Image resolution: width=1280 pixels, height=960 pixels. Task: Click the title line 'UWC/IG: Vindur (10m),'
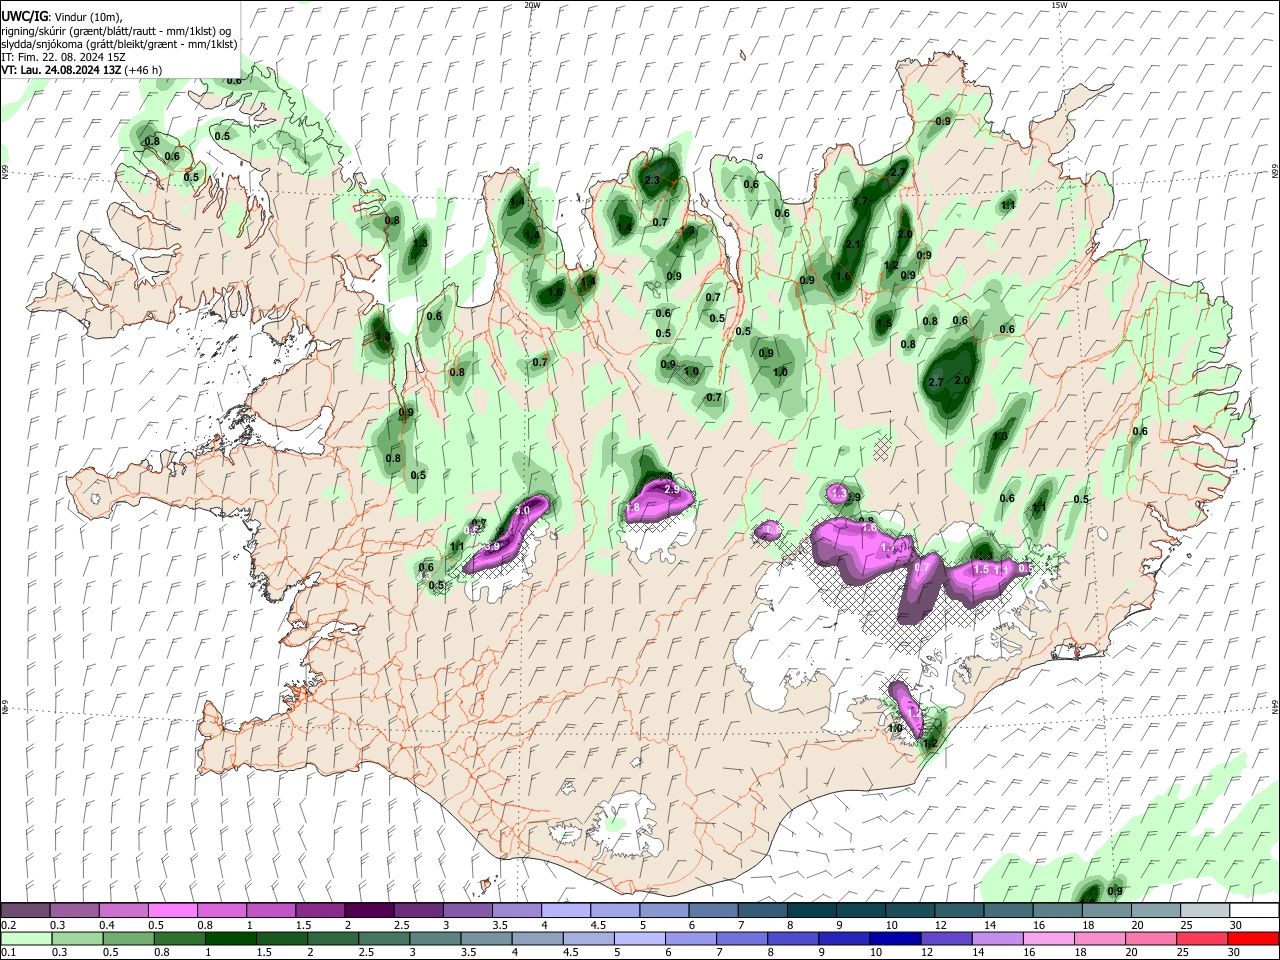click(62, 17)
